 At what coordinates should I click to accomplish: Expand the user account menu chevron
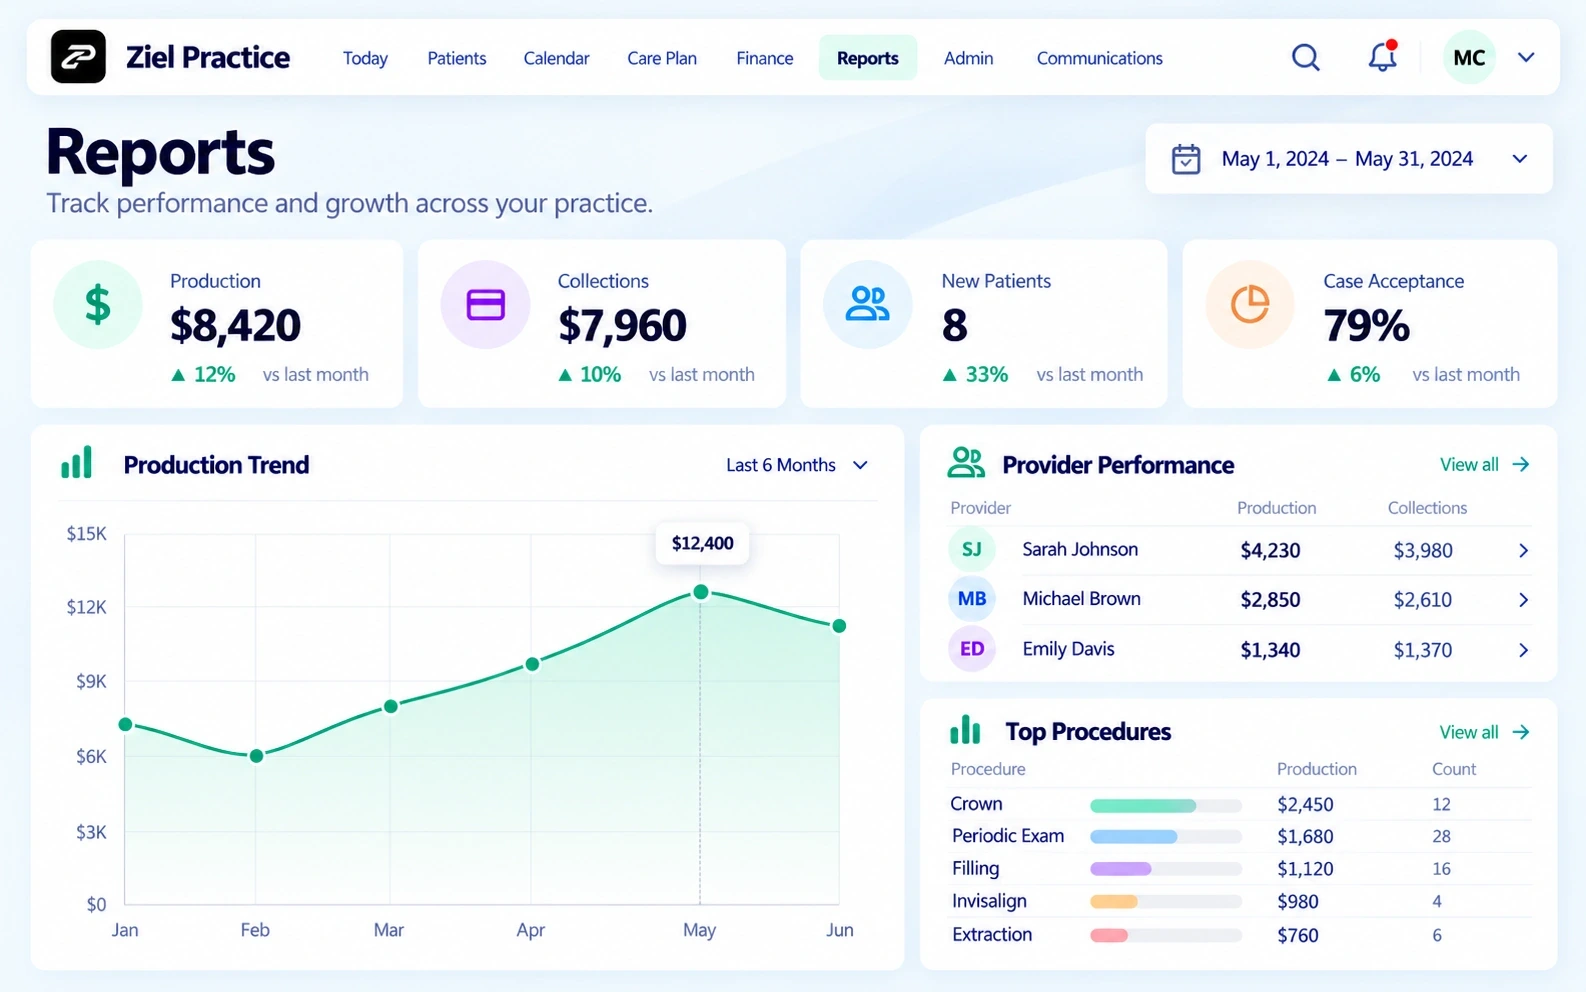[1526, 57]
